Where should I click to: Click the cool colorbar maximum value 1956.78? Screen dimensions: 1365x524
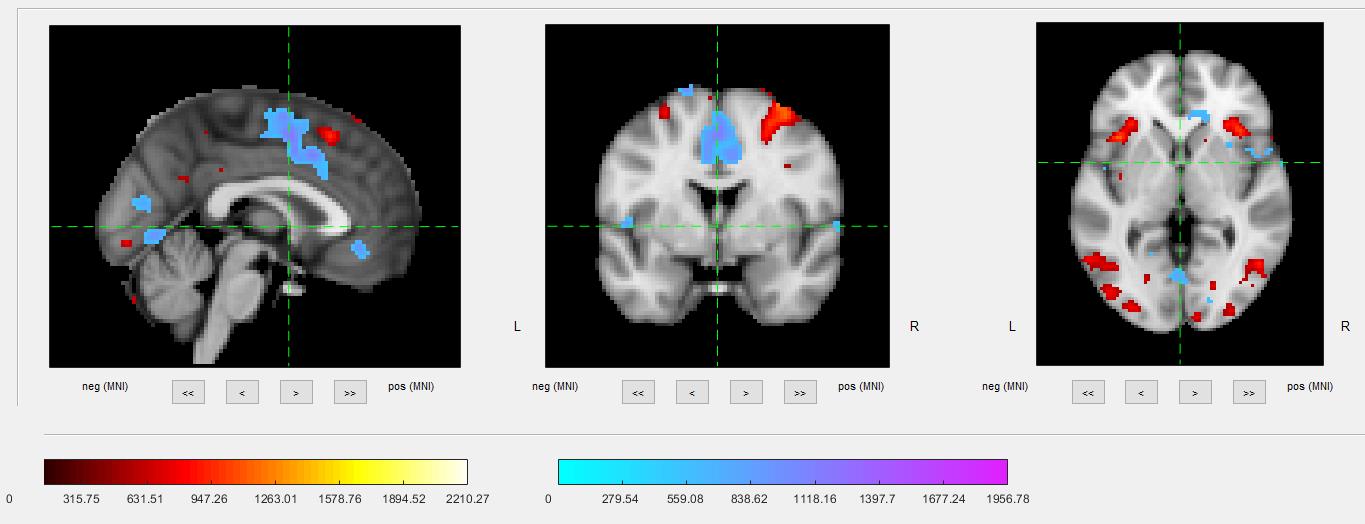point(1008,498)
